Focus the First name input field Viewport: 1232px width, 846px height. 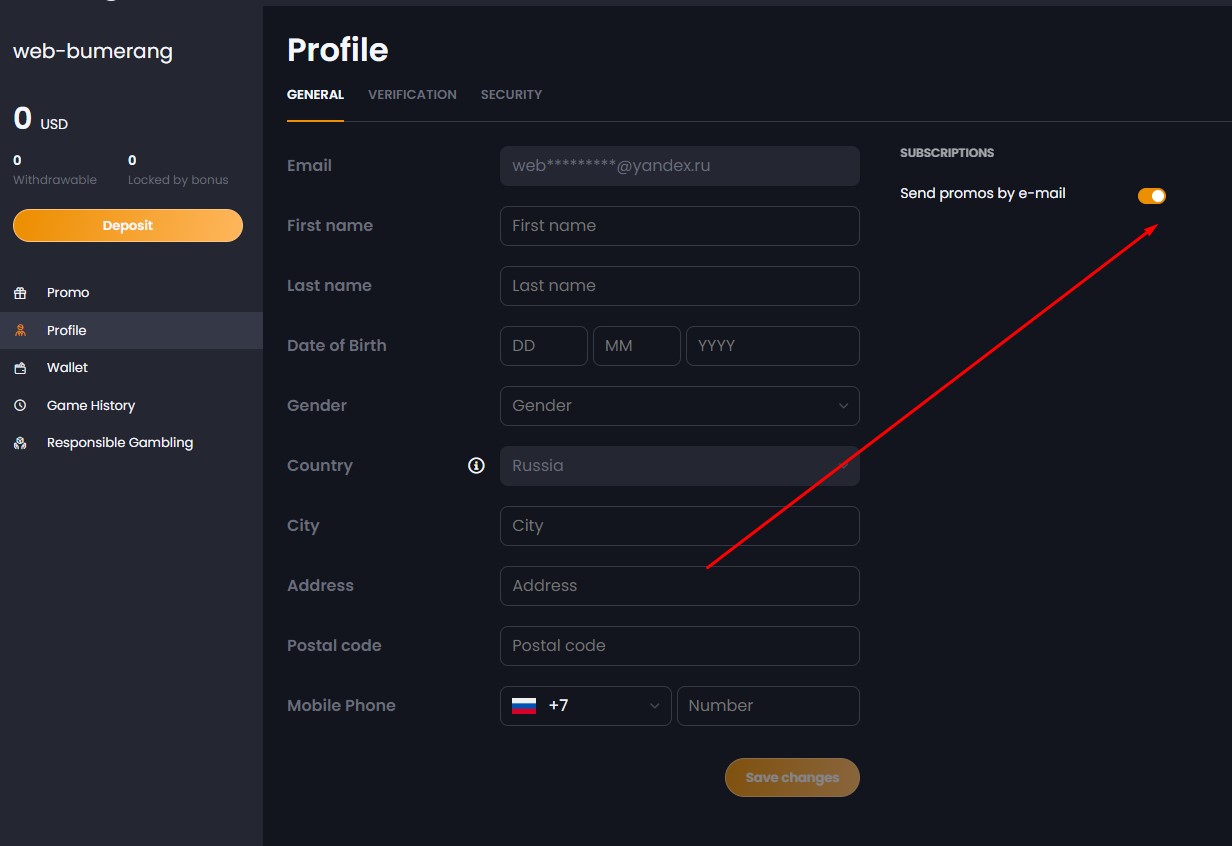680,226
